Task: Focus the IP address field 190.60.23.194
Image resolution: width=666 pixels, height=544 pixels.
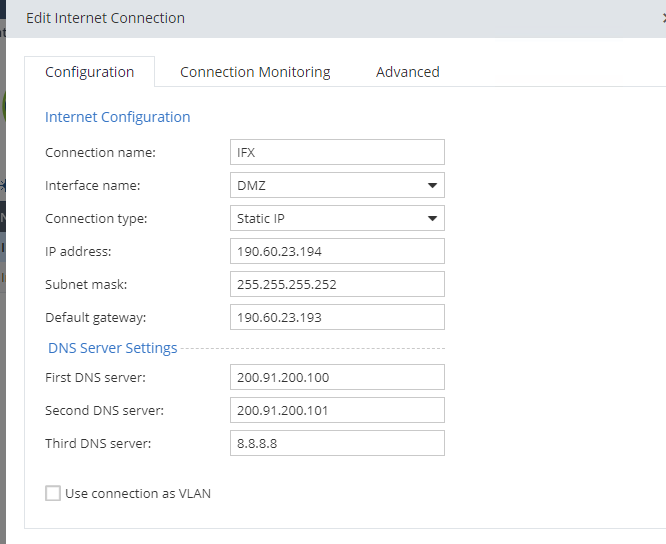Action: (337, 251)
